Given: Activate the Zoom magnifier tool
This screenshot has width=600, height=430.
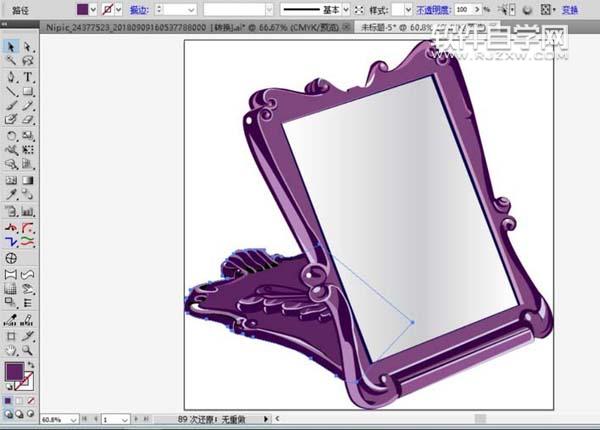Looking at the screenshot, I should pos(28,350).
